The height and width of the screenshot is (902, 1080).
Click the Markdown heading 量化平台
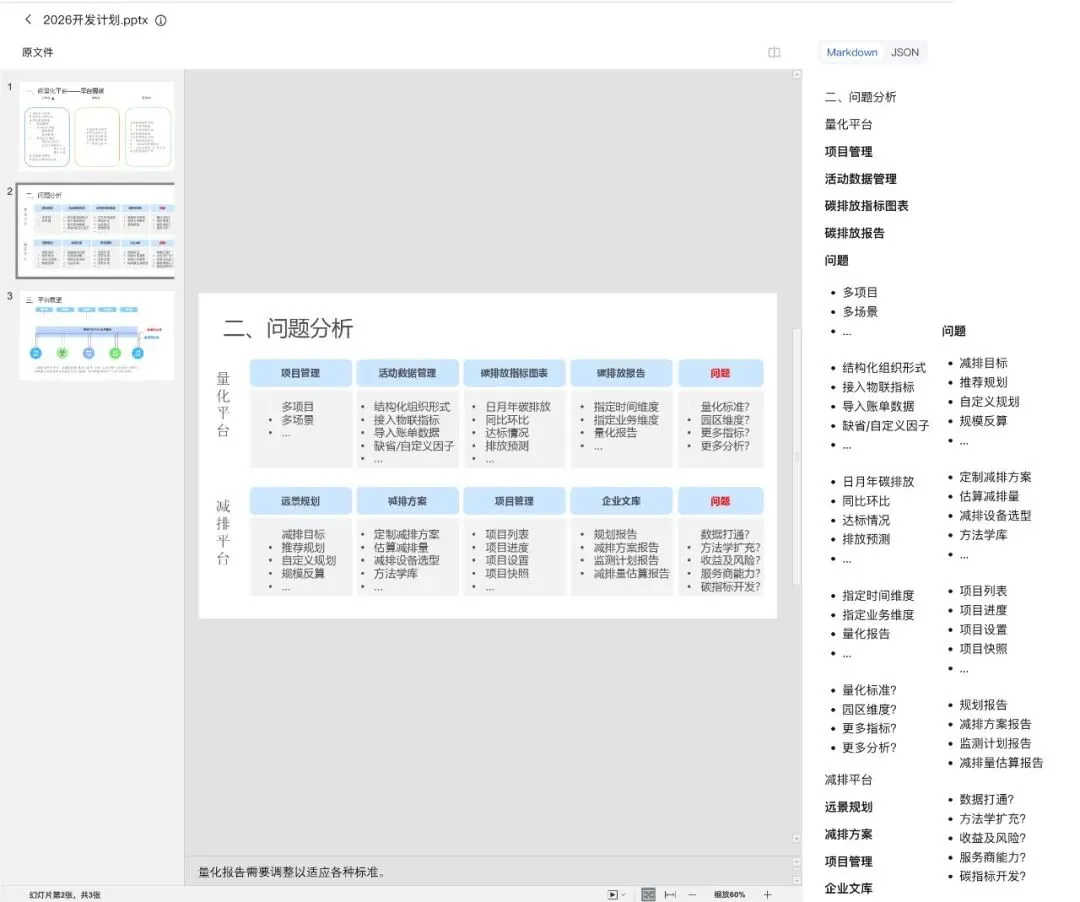849,125
